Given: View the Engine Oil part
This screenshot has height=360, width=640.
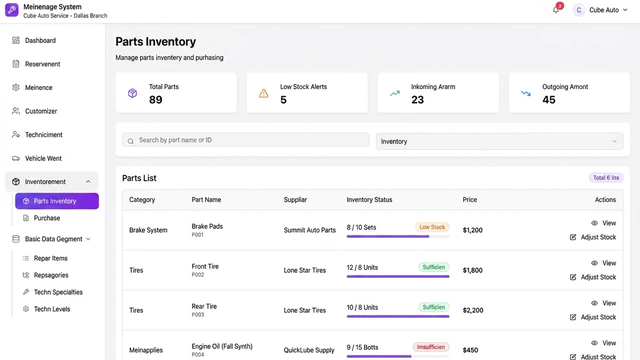Looking at the screenshot, I should tap(603, 343).
